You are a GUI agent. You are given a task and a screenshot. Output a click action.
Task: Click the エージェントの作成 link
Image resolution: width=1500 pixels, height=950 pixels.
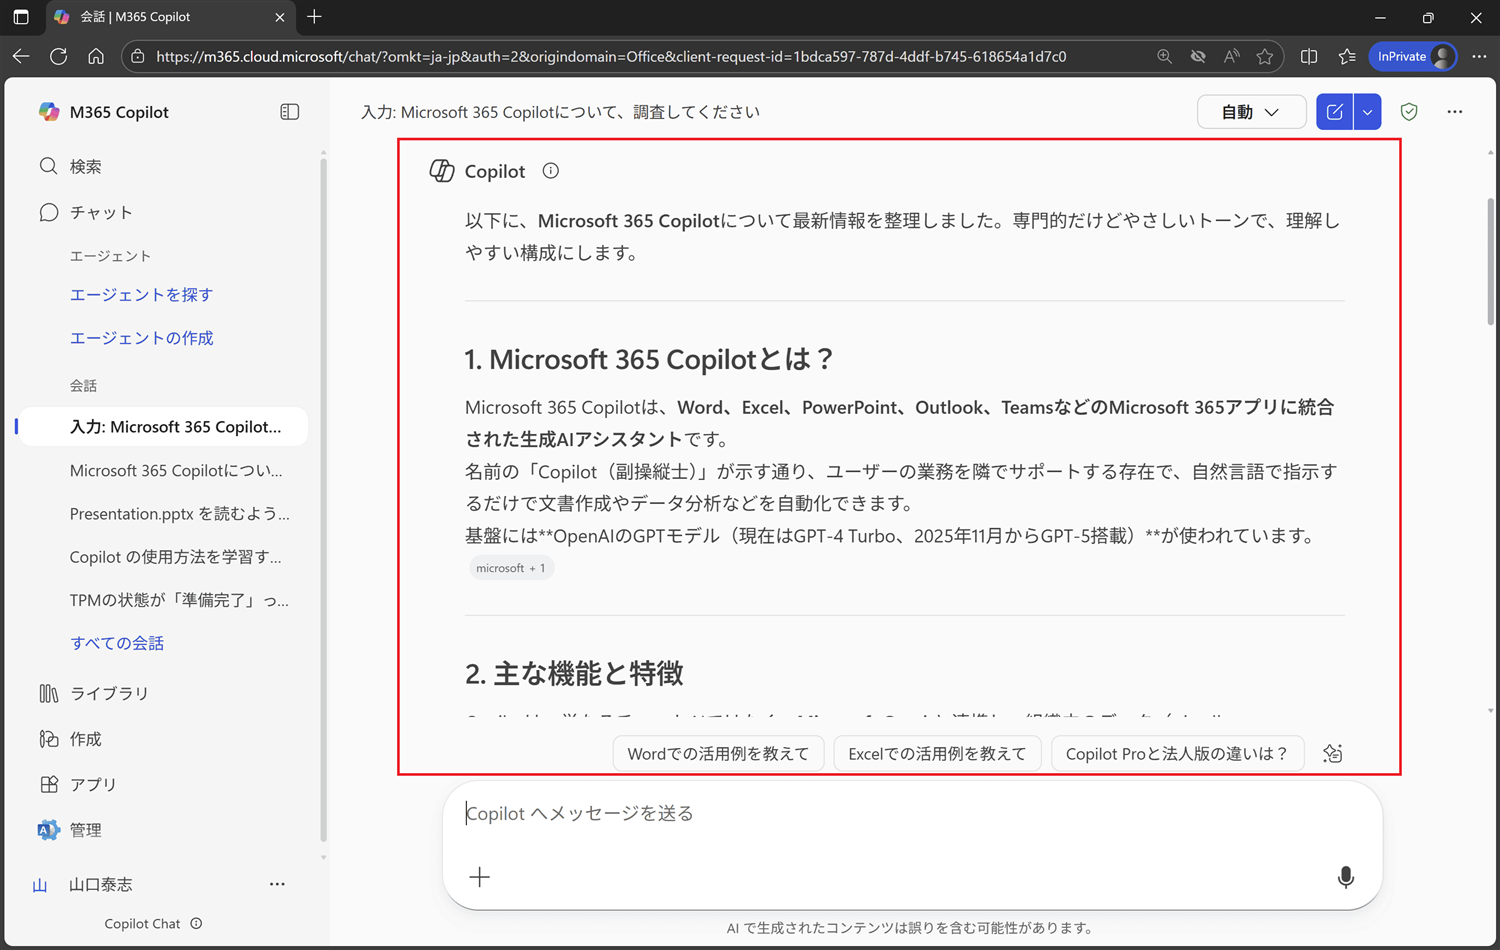(x=141, y=338)
